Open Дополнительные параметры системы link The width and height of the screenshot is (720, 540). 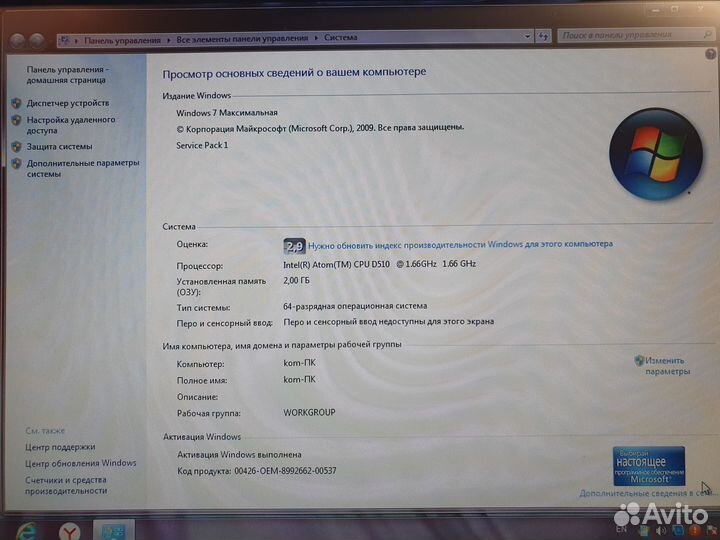click(x=83, y=168)
